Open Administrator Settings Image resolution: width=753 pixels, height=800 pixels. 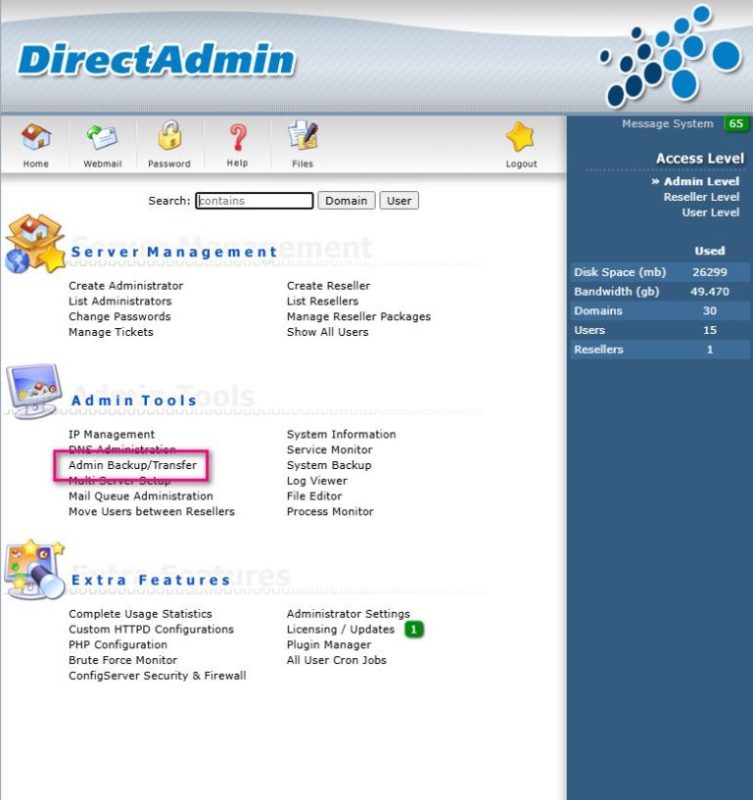click(348, 614)
